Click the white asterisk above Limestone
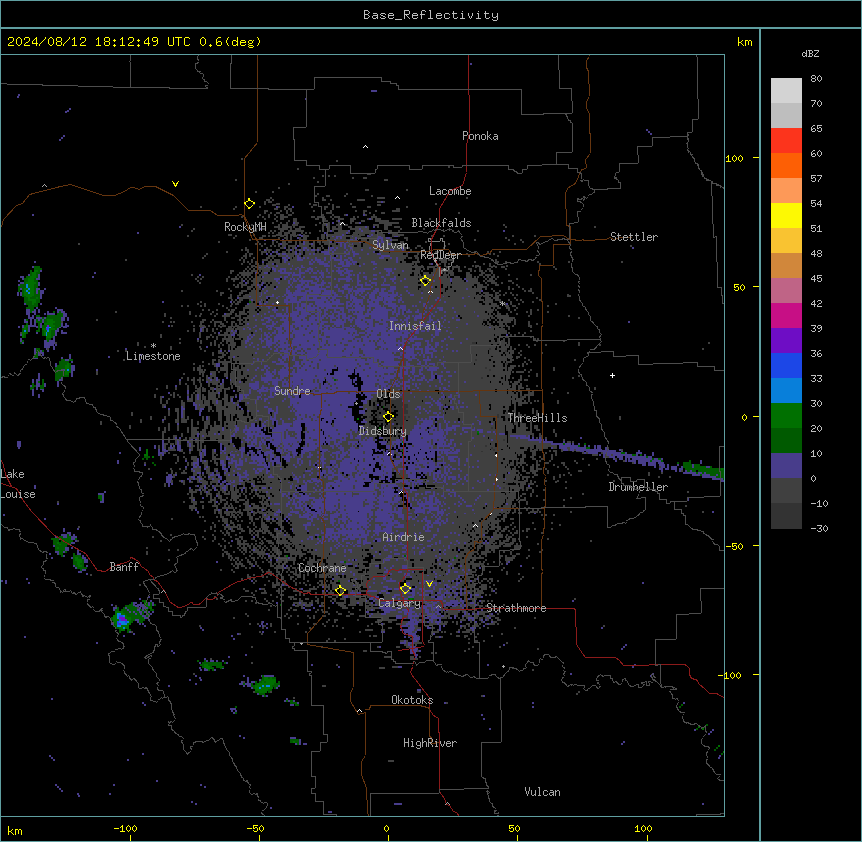Viewport: 862px width, 842px height. 153,346
